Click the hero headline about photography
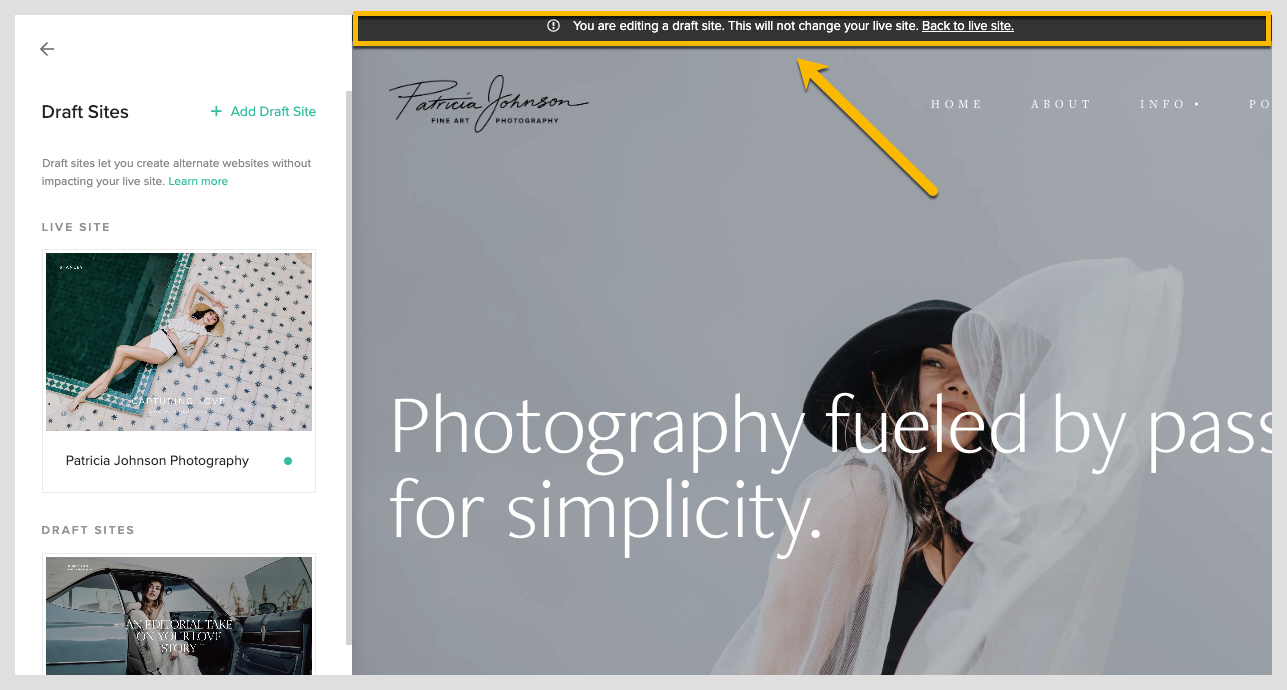 [830, 467]
